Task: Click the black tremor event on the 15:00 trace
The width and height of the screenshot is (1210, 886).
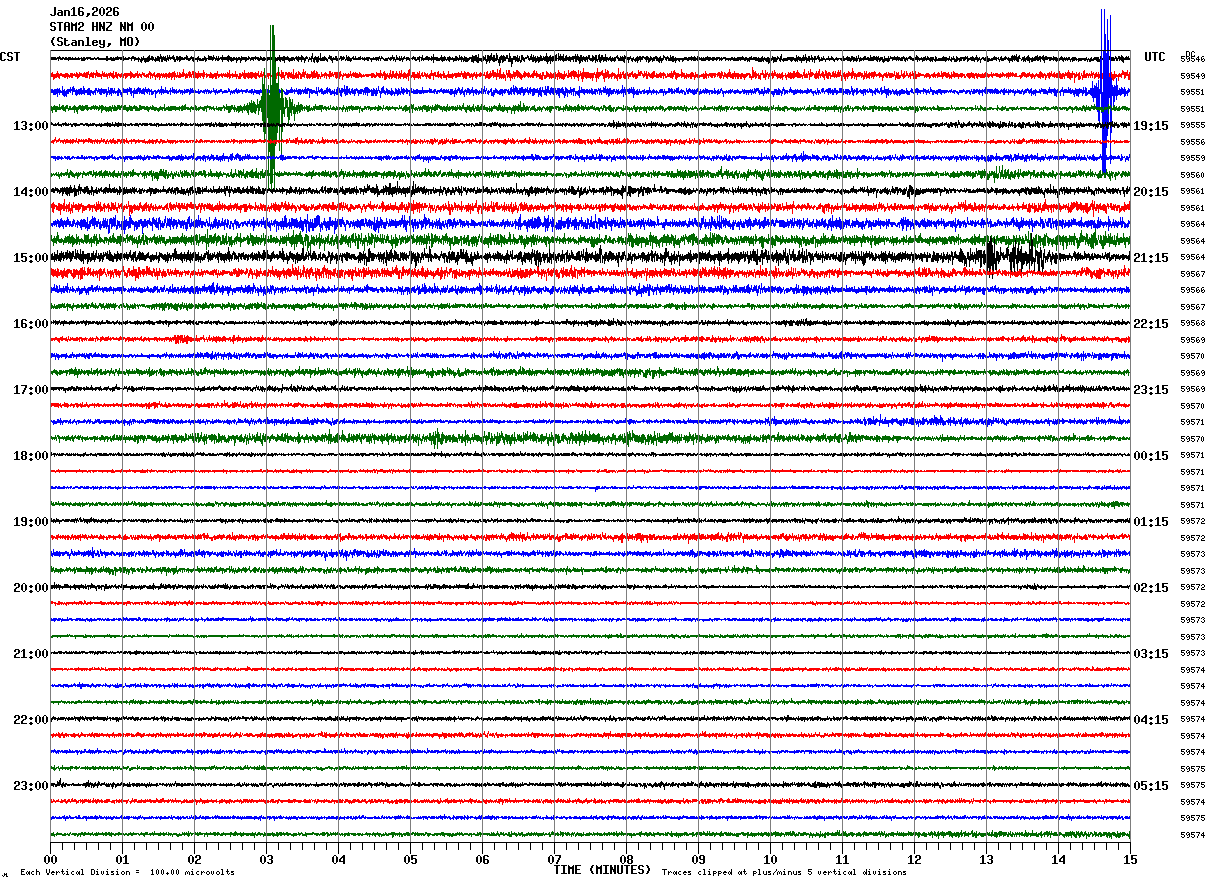Action: (x=1012, y=256)
